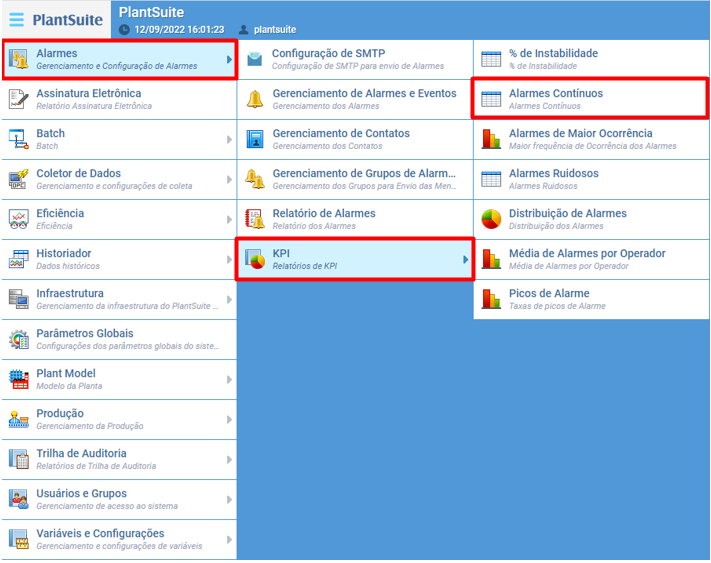Click the Batch flow icon
711x563 pixels.
[x=19, y=139]
